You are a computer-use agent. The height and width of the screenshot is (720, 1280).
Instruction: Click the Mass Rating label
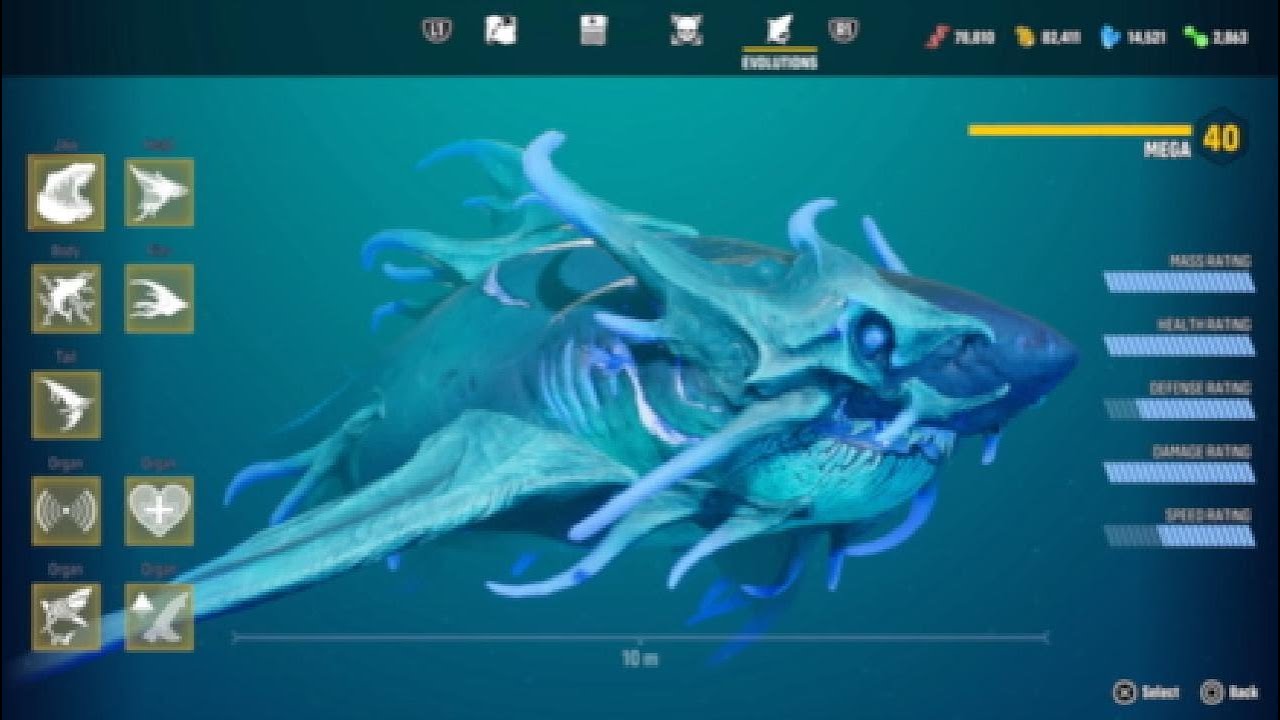1210,261
